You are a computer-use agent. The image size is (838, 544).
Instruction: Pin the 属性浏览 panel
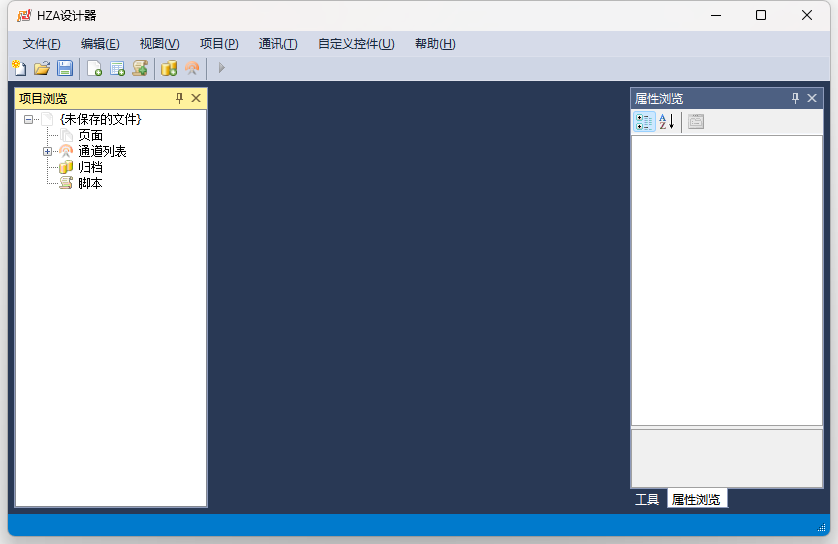795,98
